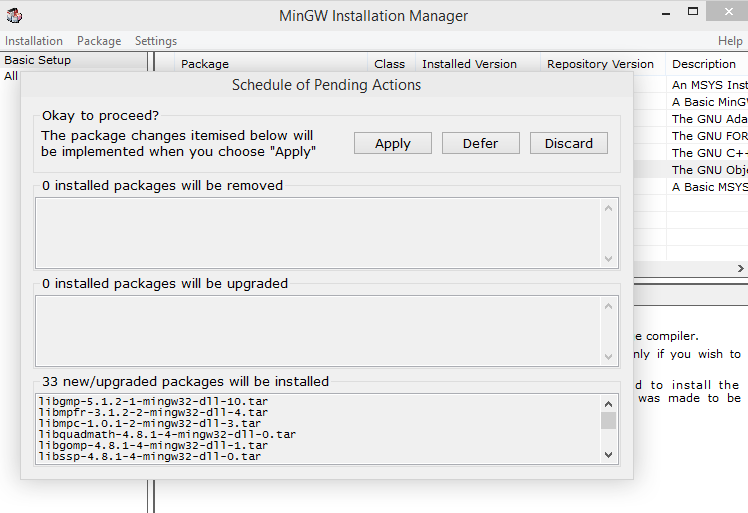Click 'The GNU Obj' description row
748x513 pixels.
(x=709, y=170)
